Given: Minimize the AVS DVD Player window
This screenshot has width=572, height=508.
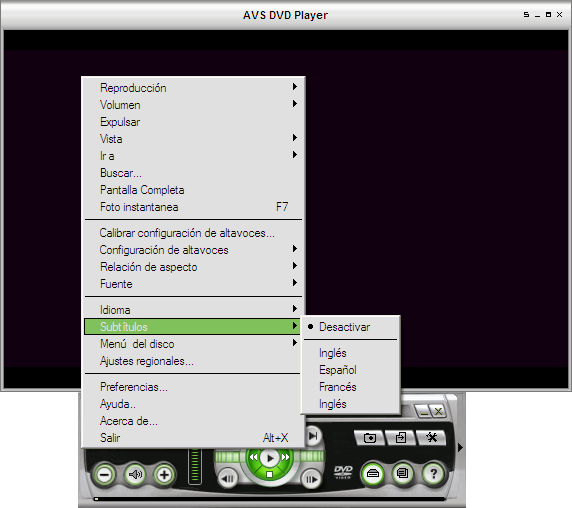Looking at the screenshot, I should 537,15.
